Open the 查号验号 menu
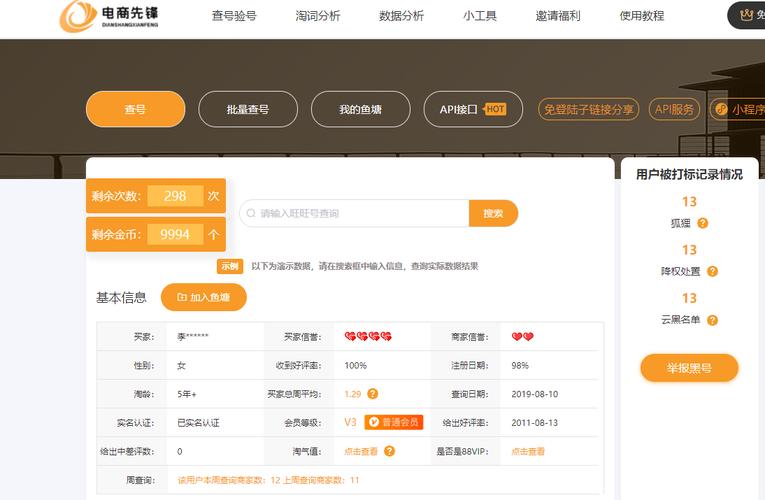 coord(234,16)
